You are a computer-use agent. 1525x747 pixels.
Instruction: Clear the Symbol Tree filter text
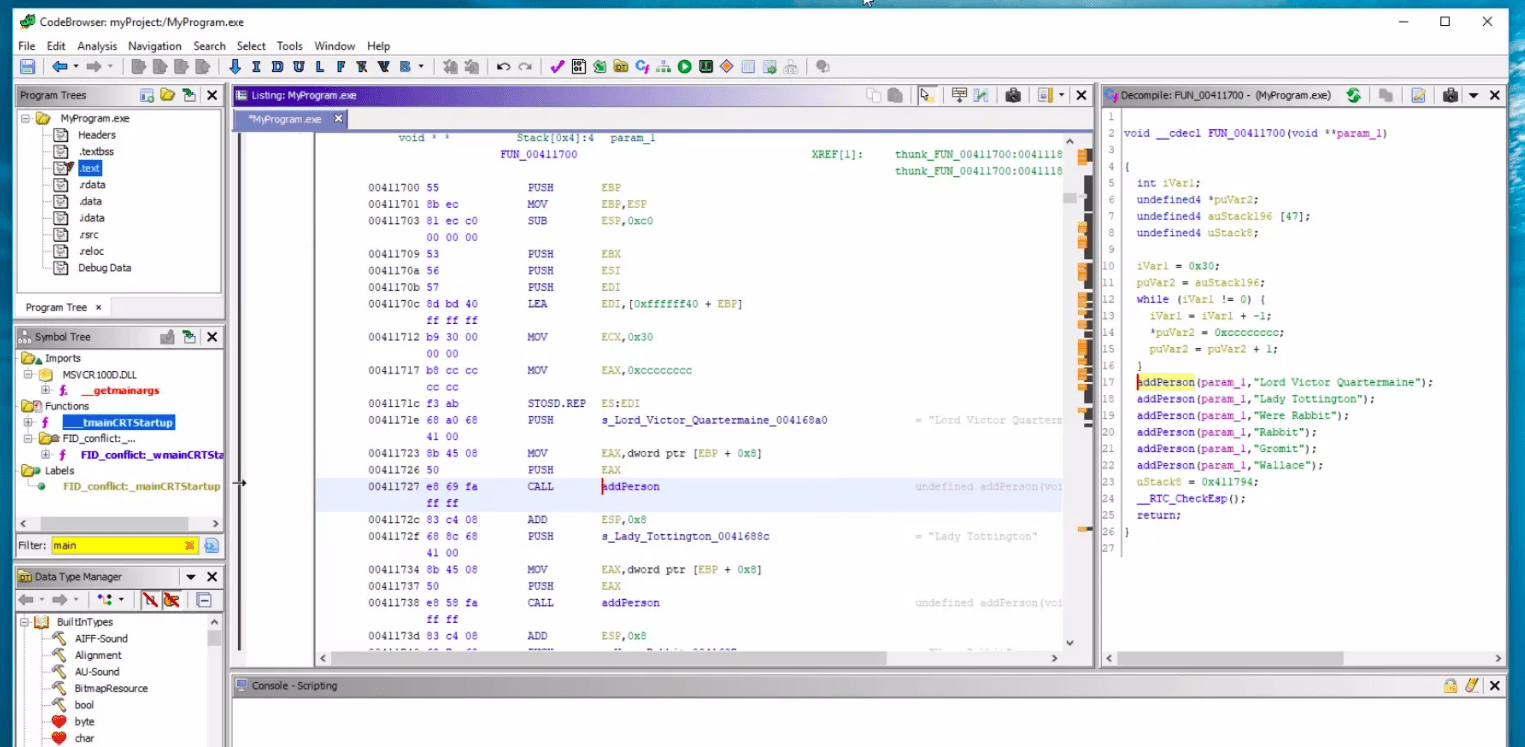189,545
